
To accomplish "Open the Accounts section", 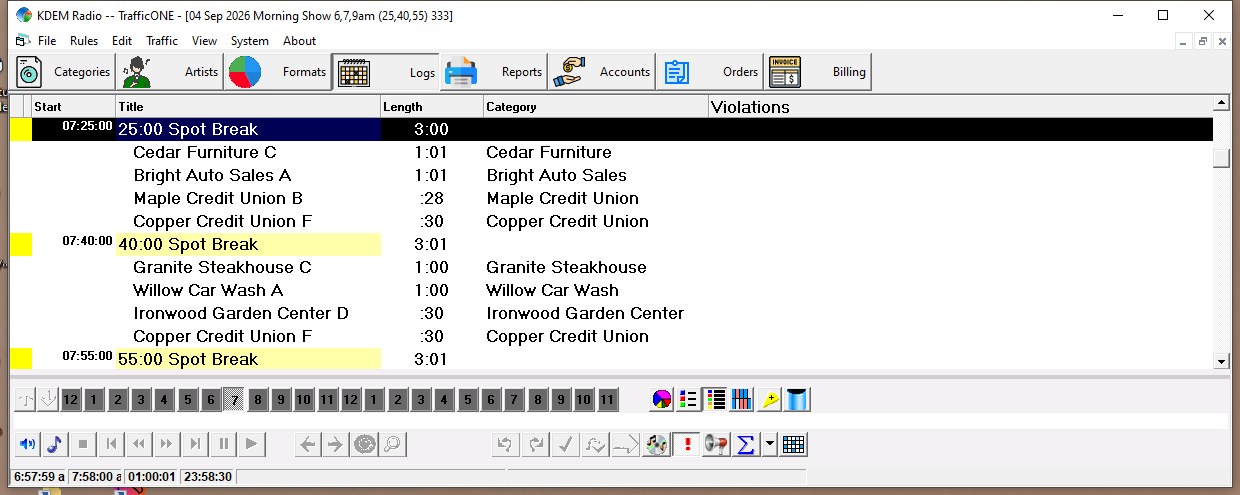I will [602, 72].
